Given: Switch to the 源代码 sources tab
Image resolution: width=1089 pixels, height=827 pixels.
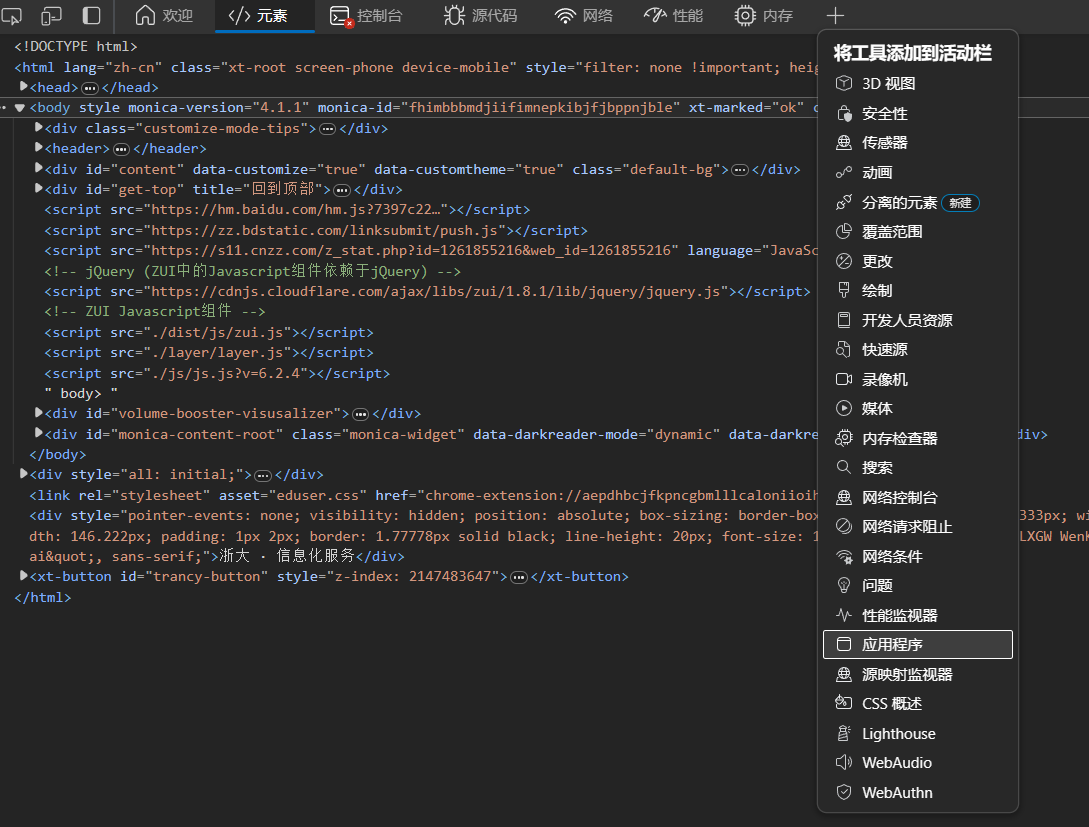Looking at the screenshot, I should tap(481, 15).
